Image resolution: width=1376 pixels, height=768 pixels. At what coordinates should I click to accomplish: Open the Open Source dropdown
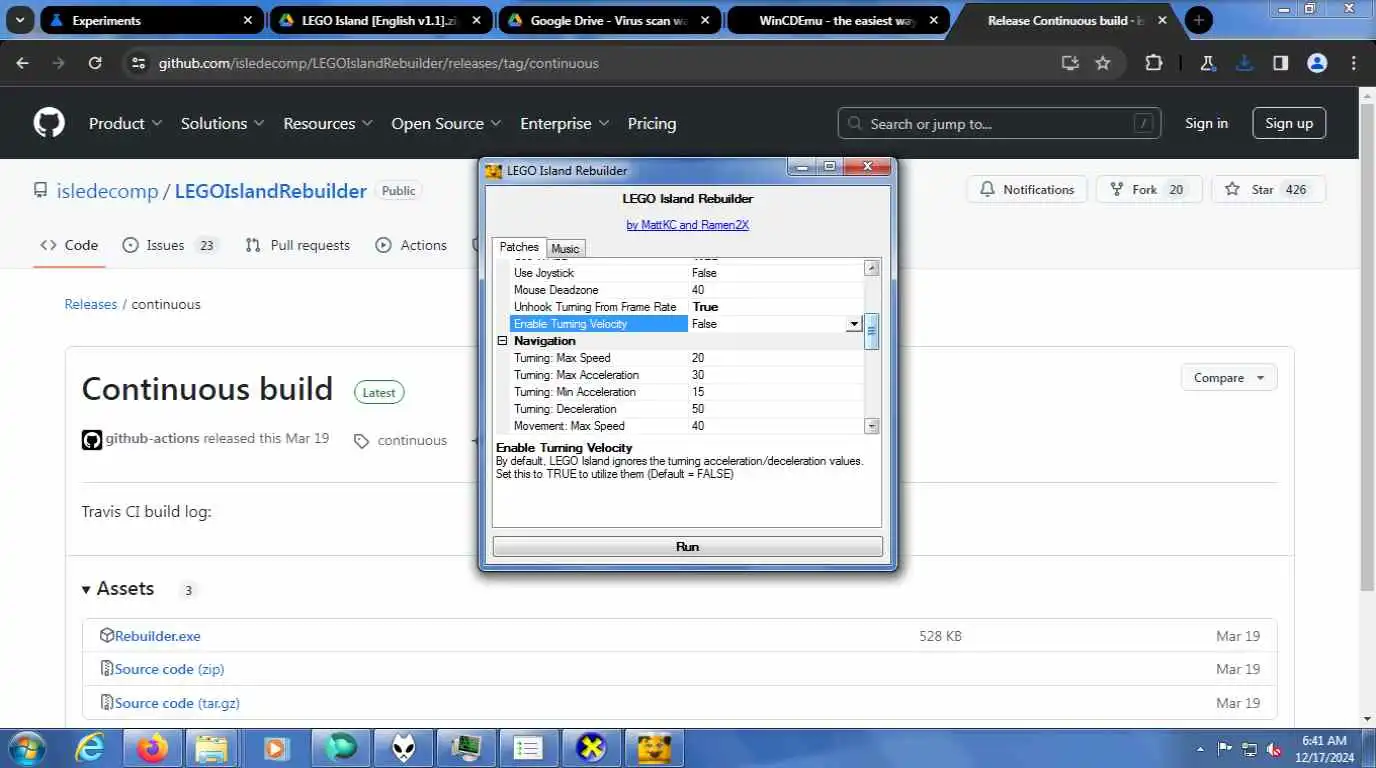point(446,123)
